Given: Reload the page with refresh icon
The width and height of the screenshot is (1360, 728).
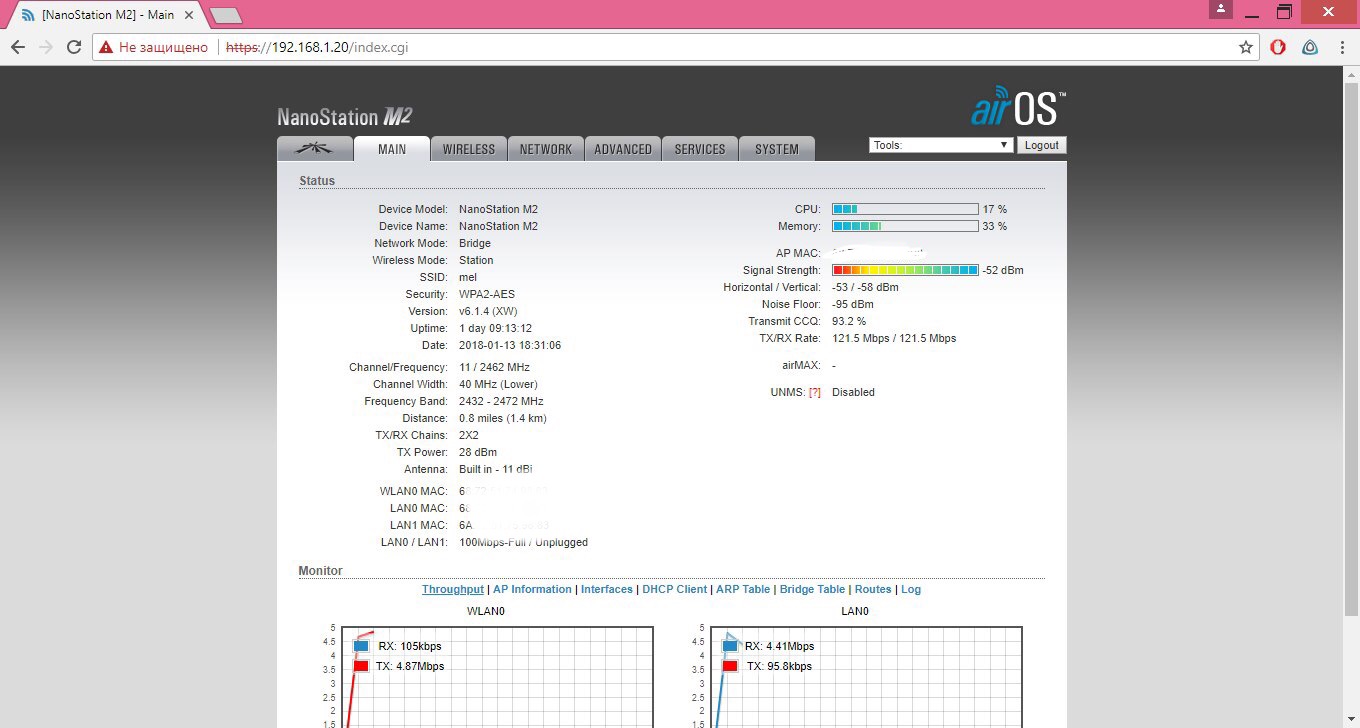Looking at the screenshot, I should click(x=74, y=47).
